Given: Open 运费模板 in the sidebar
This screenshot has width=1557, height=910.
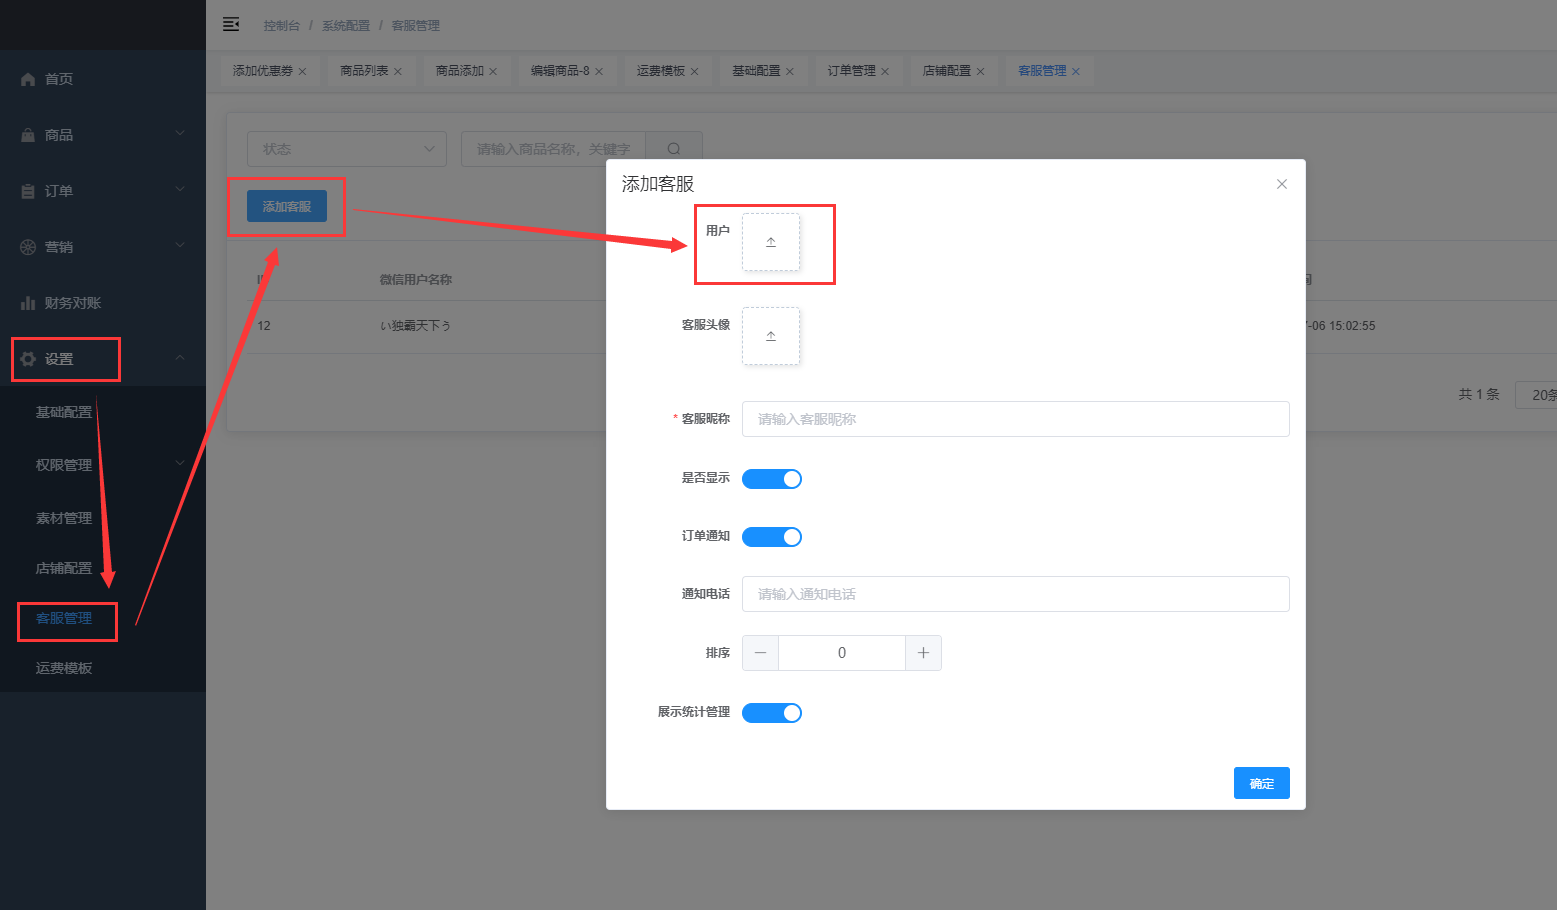Looking at the screenshot, I should (64, 668).
